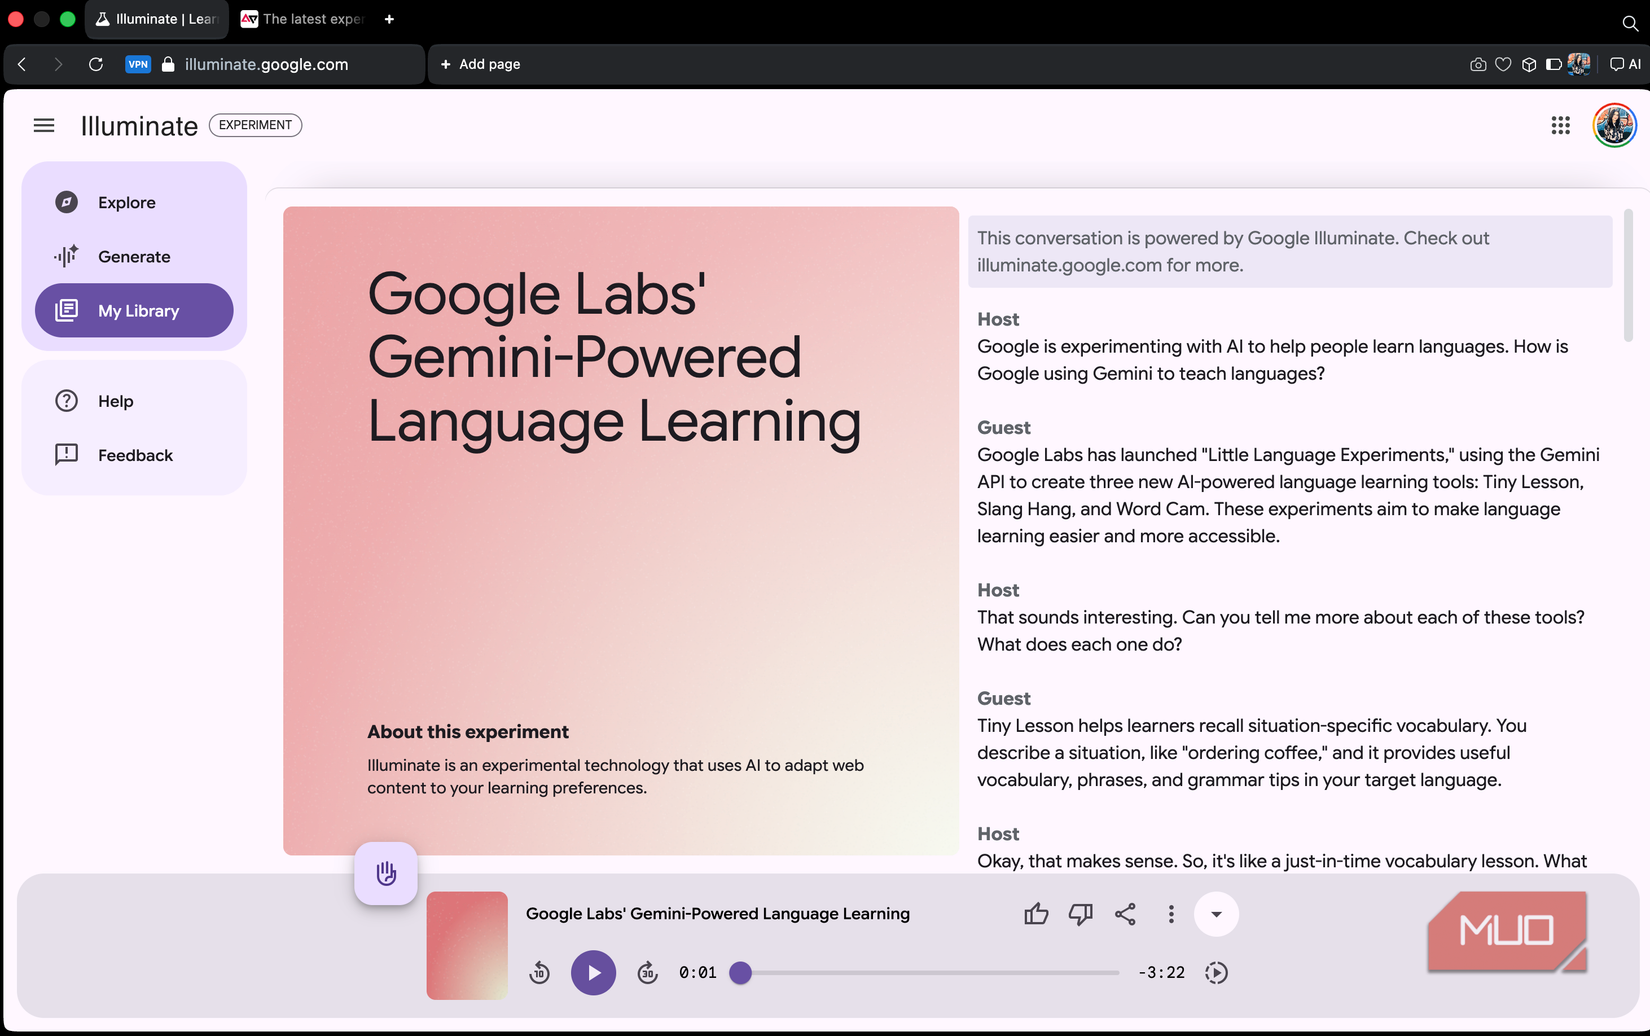
Task: Play the Gemini-Powered Language Learning audio
Action: coord(593,972)
